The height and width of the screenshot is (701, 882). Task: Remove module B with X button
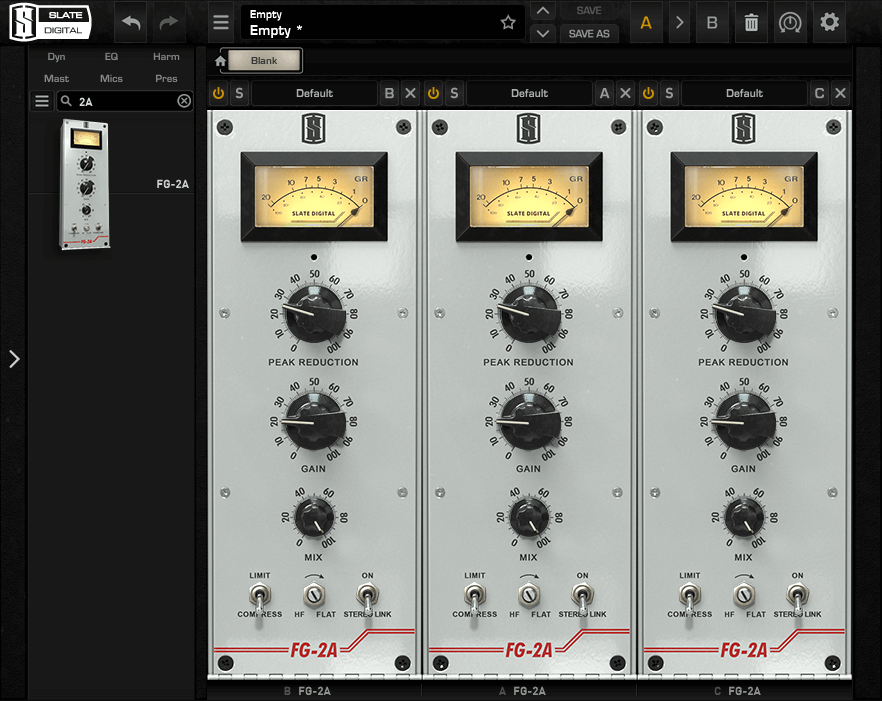(411, 93)
